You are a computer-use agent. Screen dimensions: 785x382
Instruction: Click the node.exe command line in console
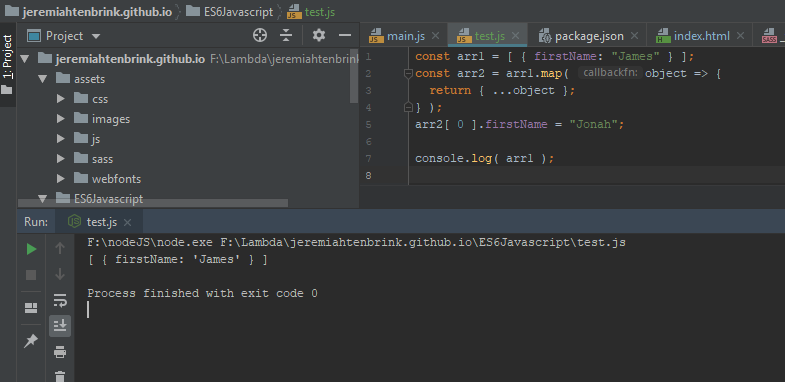click(x=356, y=243)
